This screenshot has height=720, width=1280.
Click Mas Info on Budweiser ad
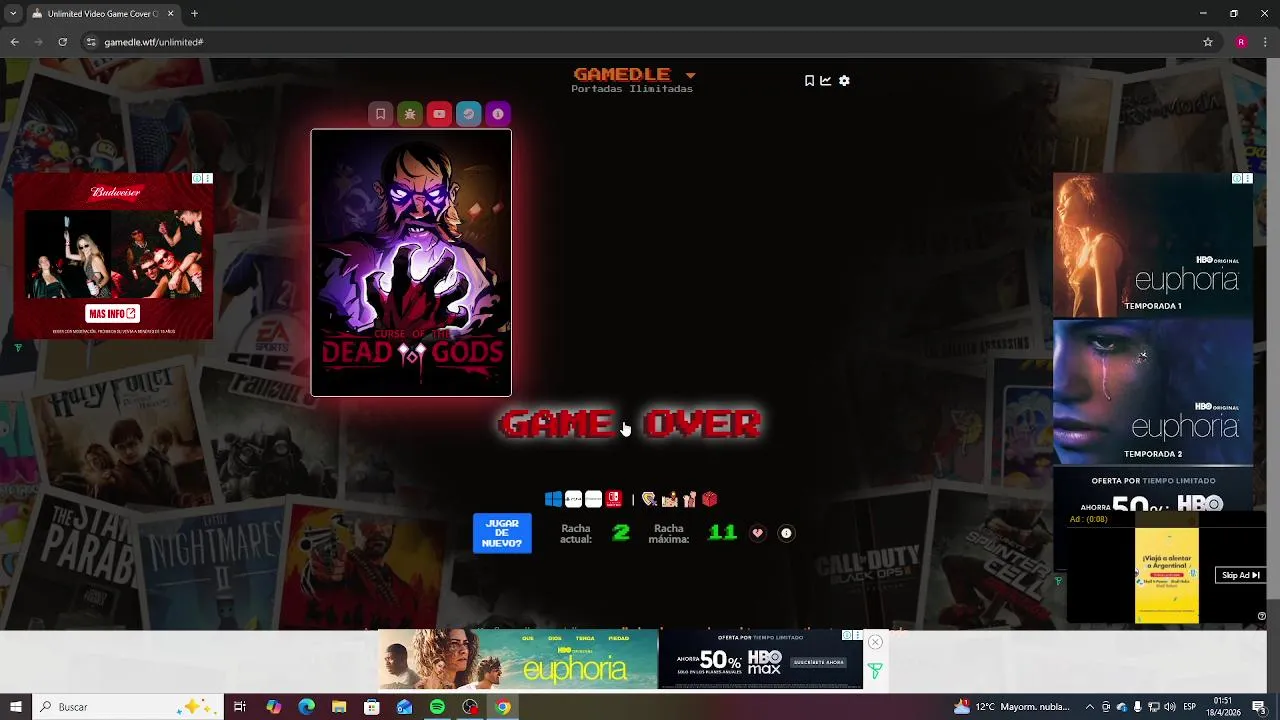tap(112, 313)
